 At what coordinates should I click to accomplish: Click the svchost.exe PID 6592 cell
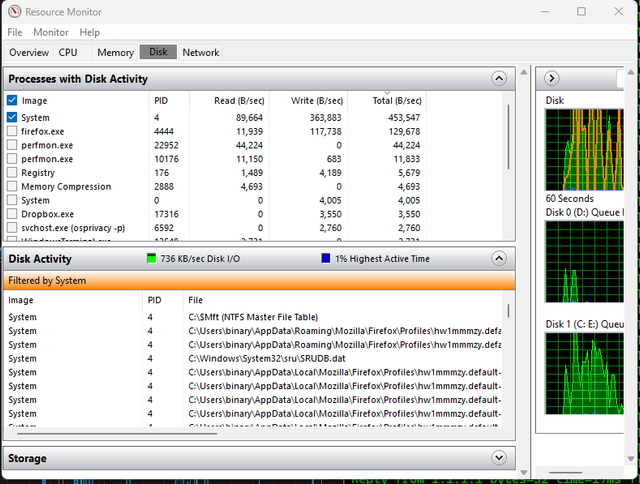[x=164, y=228]
